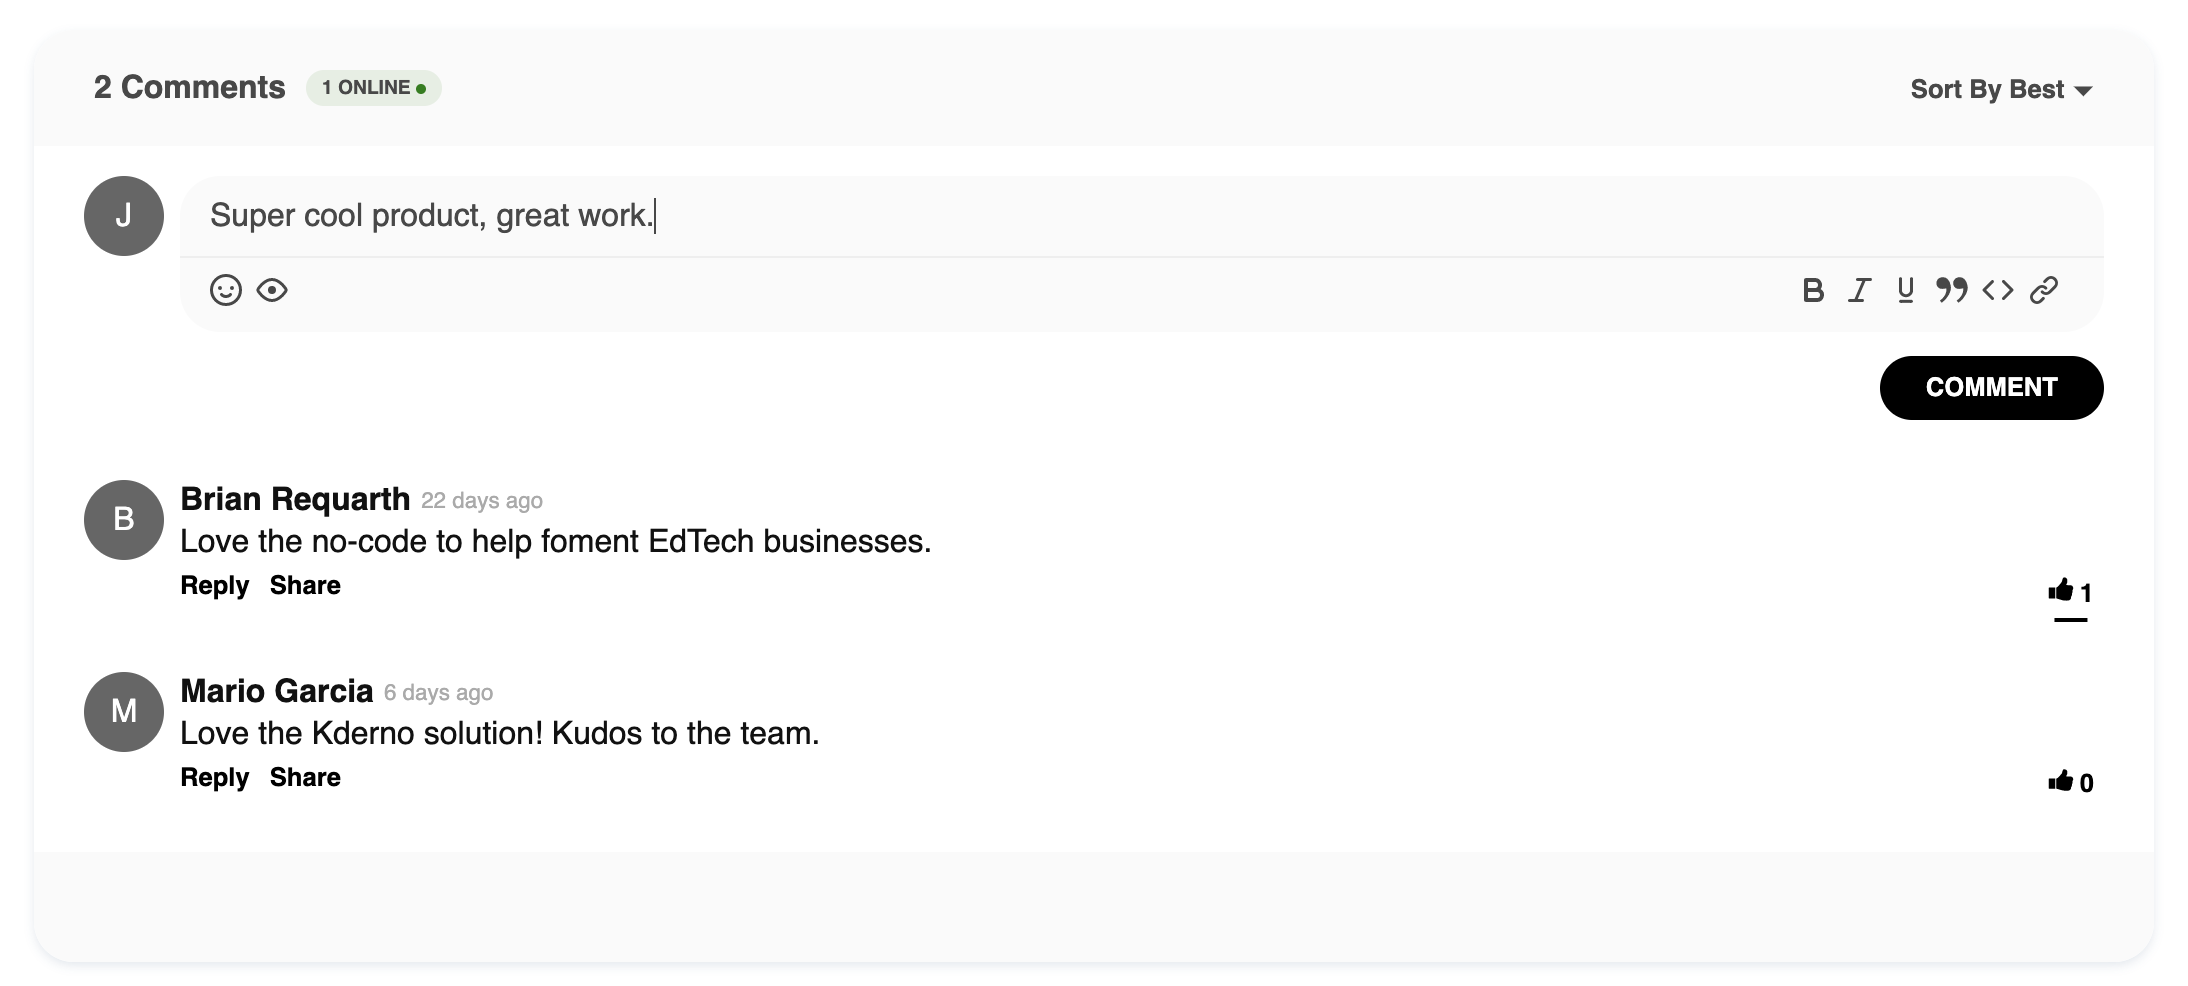Insert a code block
This screenshot has width=2188, height=986.
tap(1998, 290)
